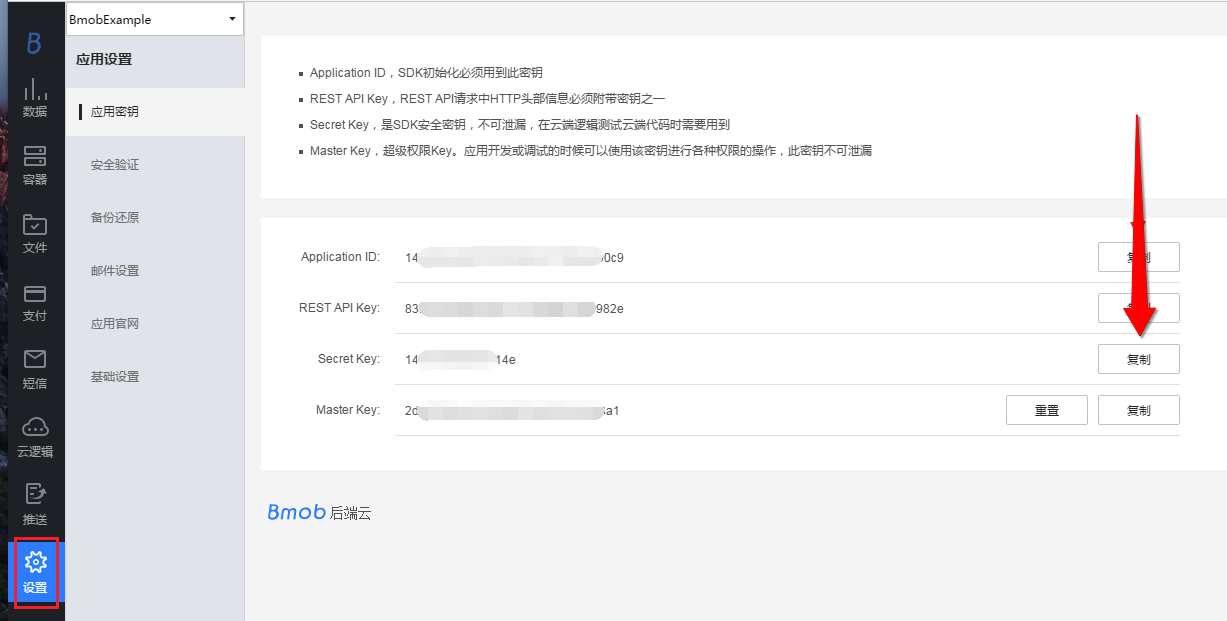Select the 应用密钥 menu item
This screenshot has height=621, width=1227.
tap(115, 112)
